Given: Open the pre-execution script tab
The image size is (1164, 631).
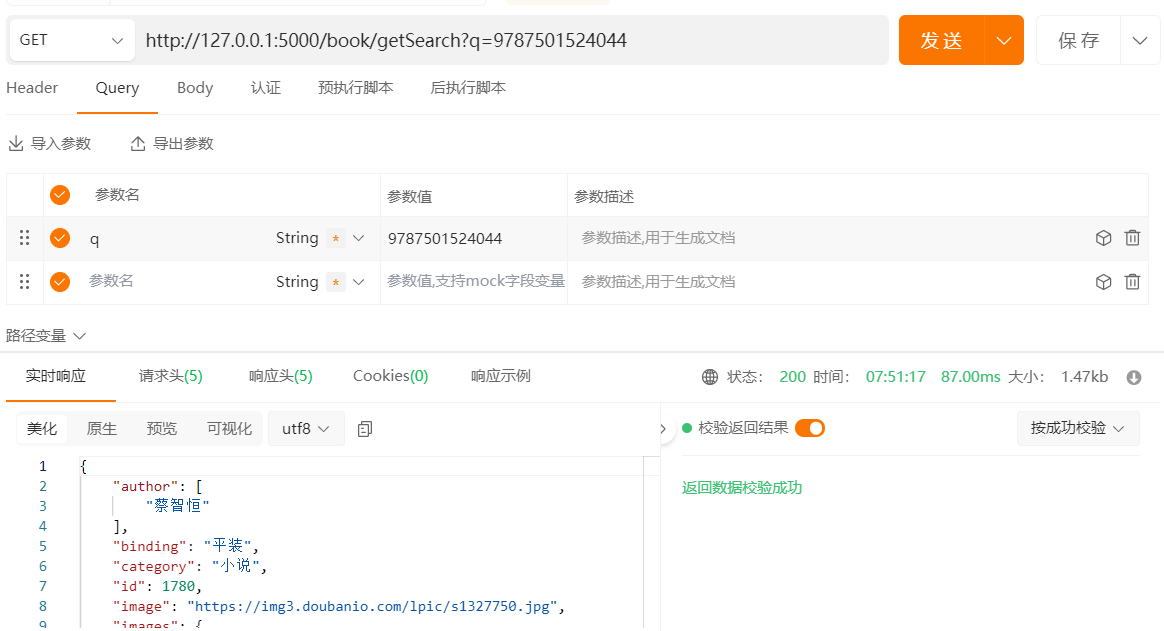Looking at the screenshot, I should click(356, 88).
